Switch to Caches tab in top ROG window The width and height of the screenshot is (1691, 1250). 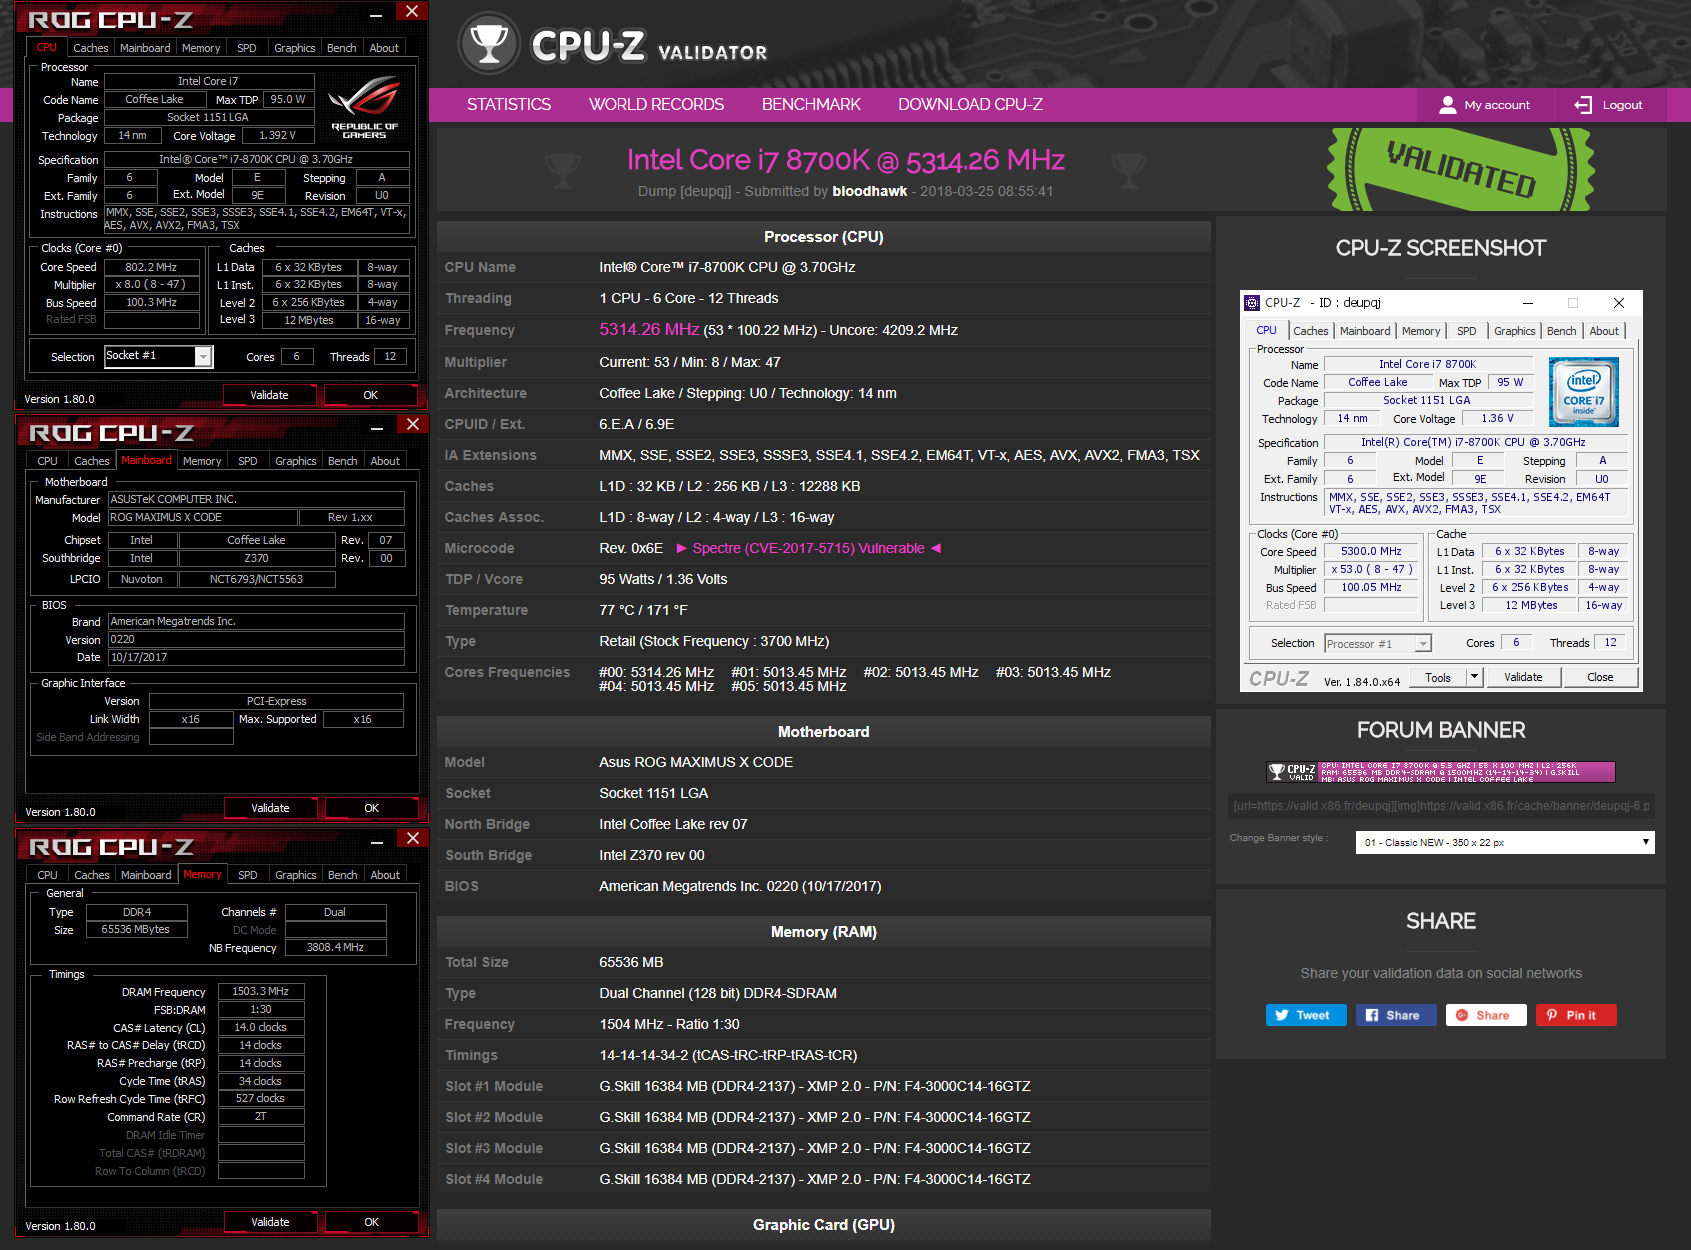[x=91, y=48]
